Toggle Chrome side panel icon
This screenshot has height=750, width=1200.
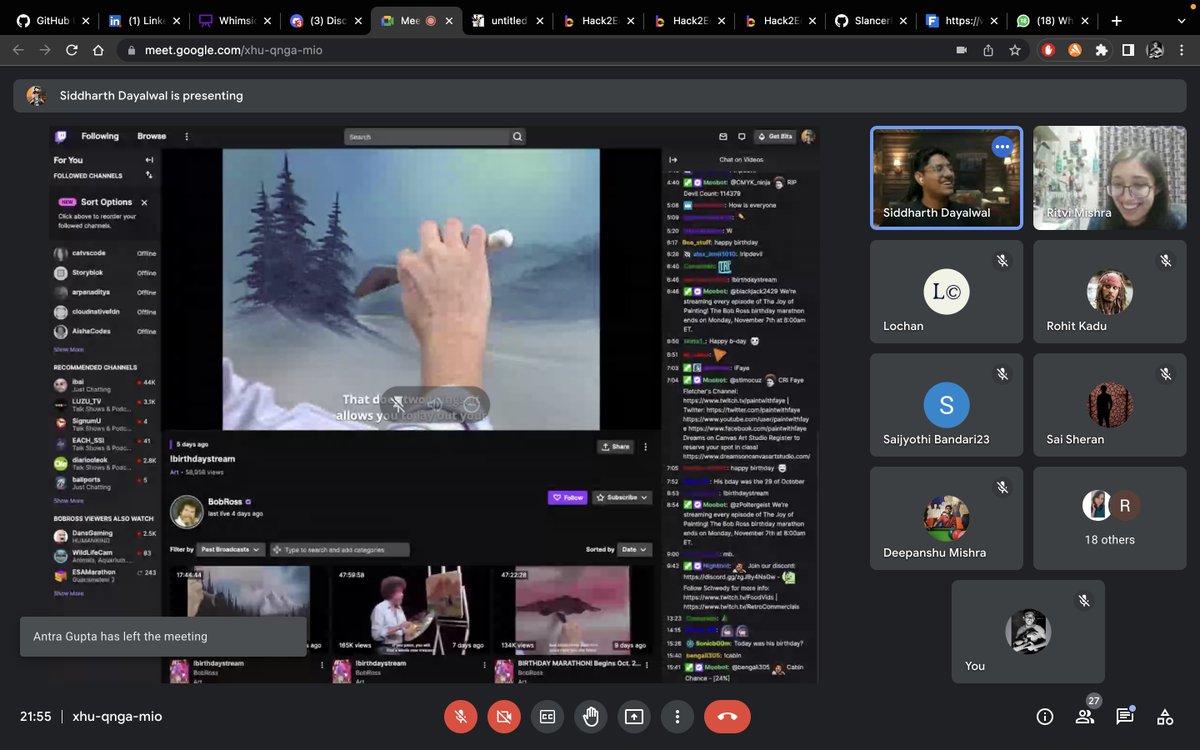(1128, 50)
